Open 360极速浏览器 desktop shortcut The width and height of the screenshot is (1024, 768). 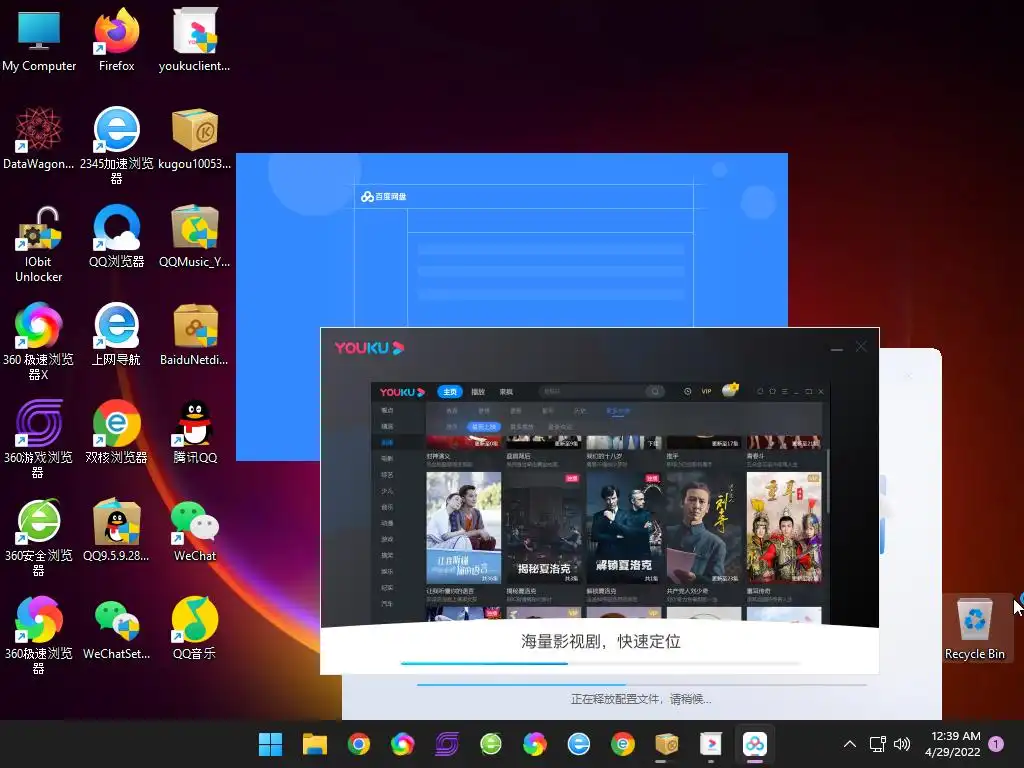tap(39, 635)
